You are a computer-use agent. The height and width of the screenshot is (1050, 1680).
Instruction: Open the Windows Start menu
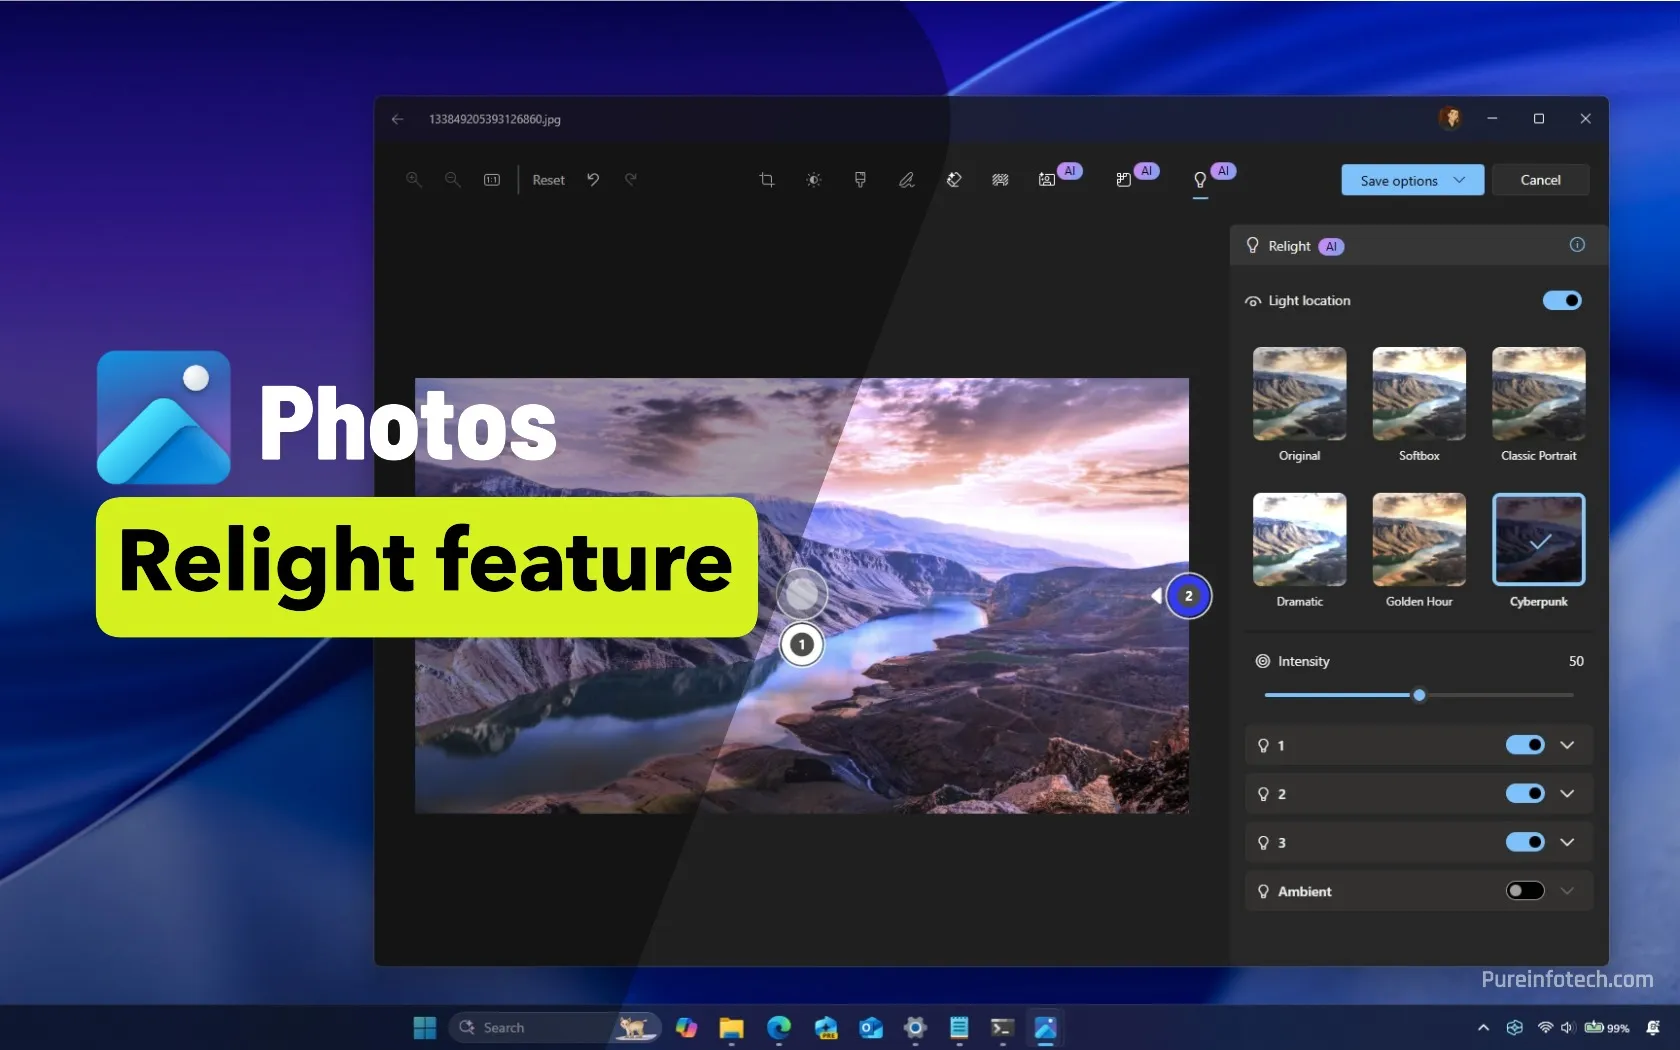[425, 1027]
